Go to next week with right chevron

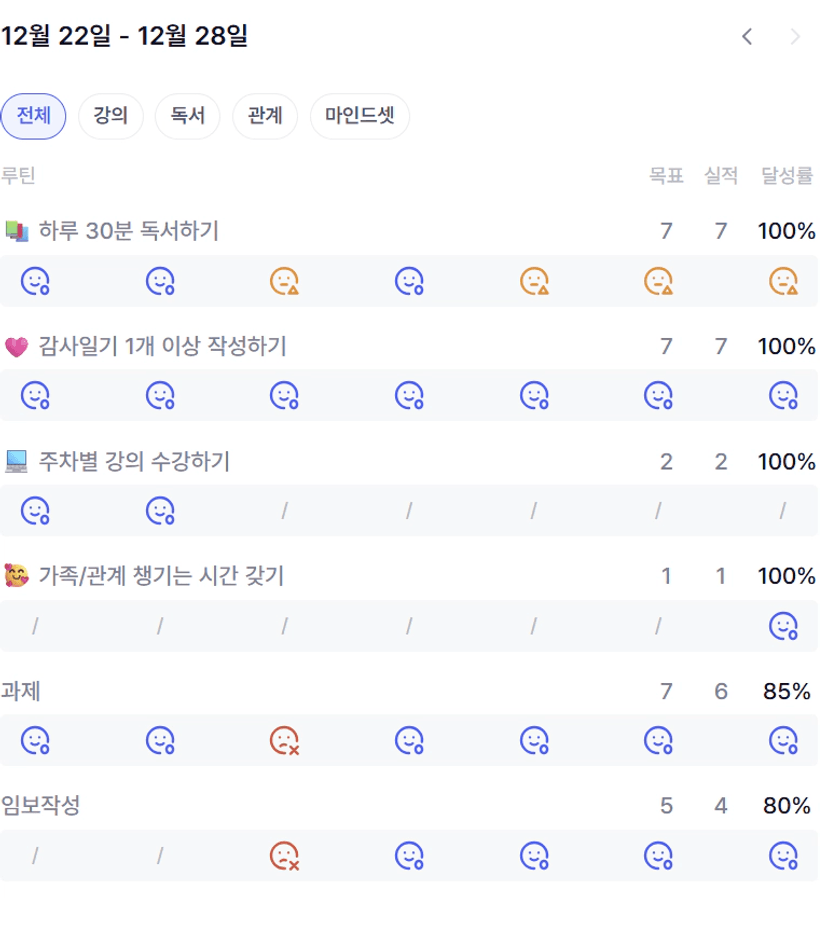tap(795, 37)
